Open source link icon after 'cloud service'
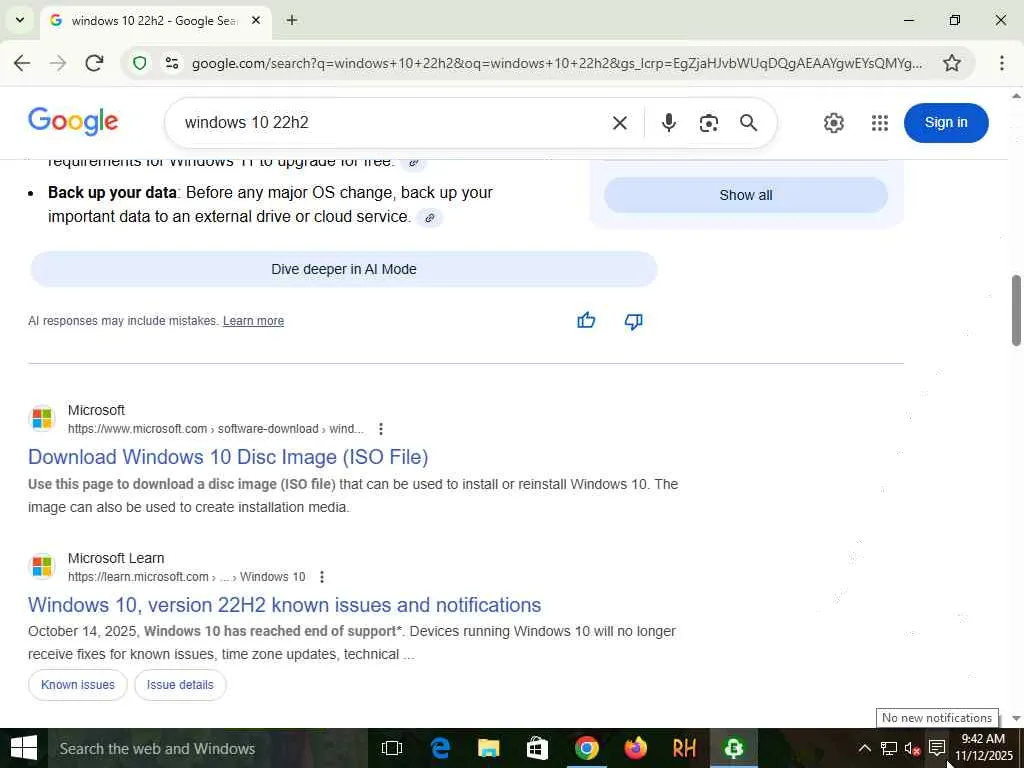 [x=430, y=217]
